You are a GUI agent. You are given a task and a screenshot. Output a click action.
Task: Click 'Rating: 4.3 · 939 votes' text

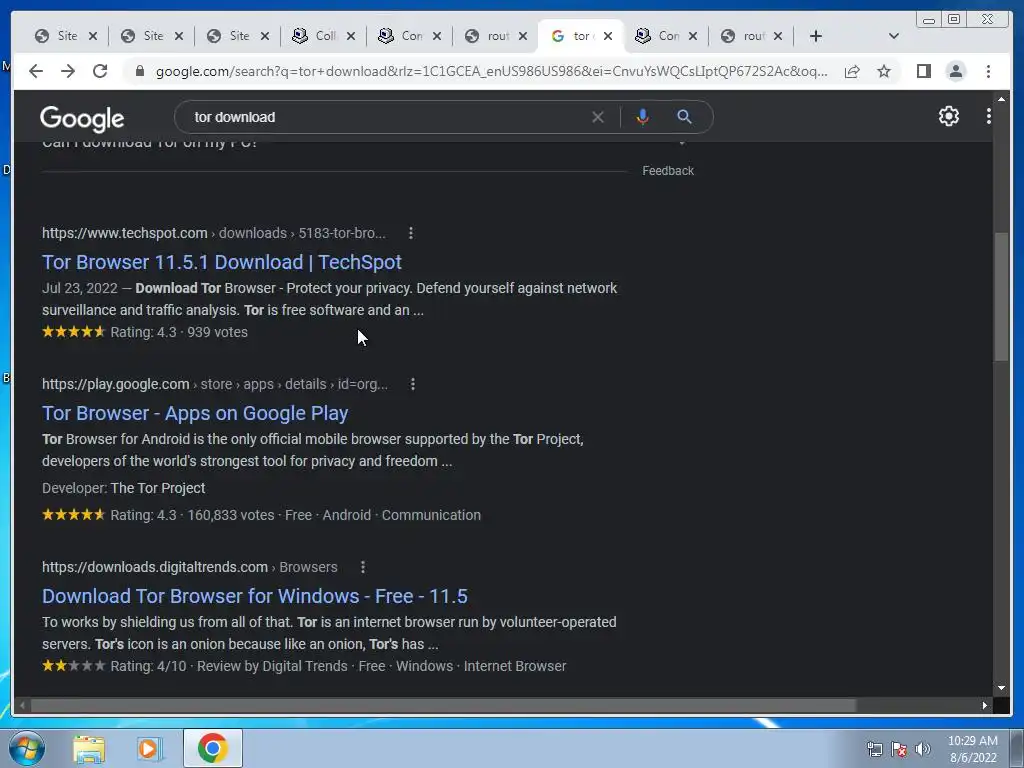[x=178, y=332]
